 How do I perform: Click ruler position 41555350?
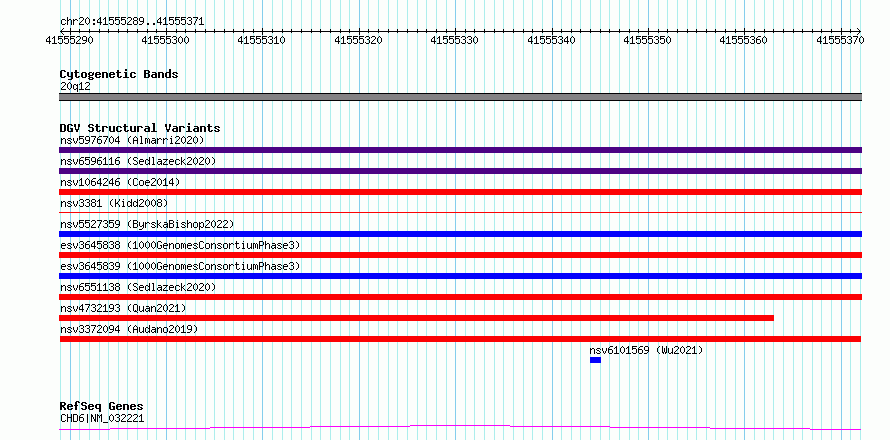click(648, 40)
